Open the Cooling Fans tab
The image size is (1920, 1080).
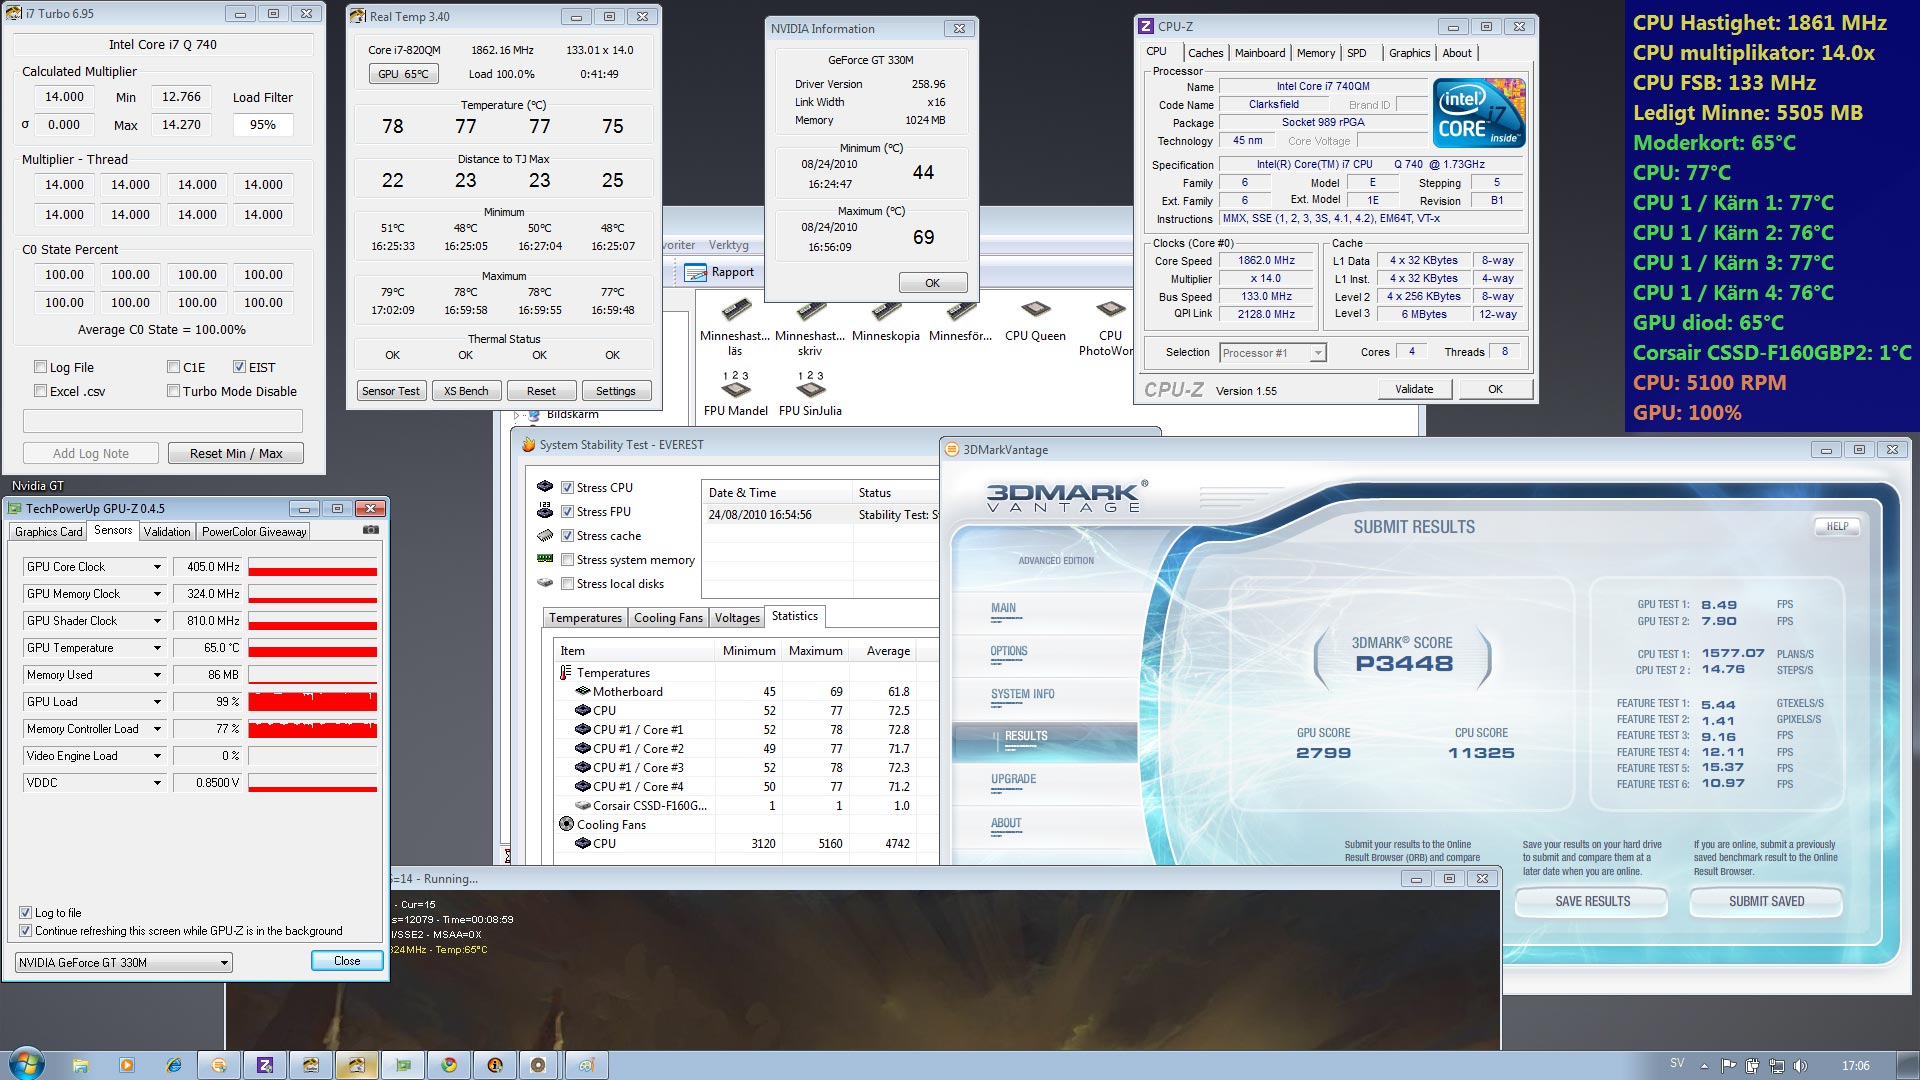(x=668, y=618)
